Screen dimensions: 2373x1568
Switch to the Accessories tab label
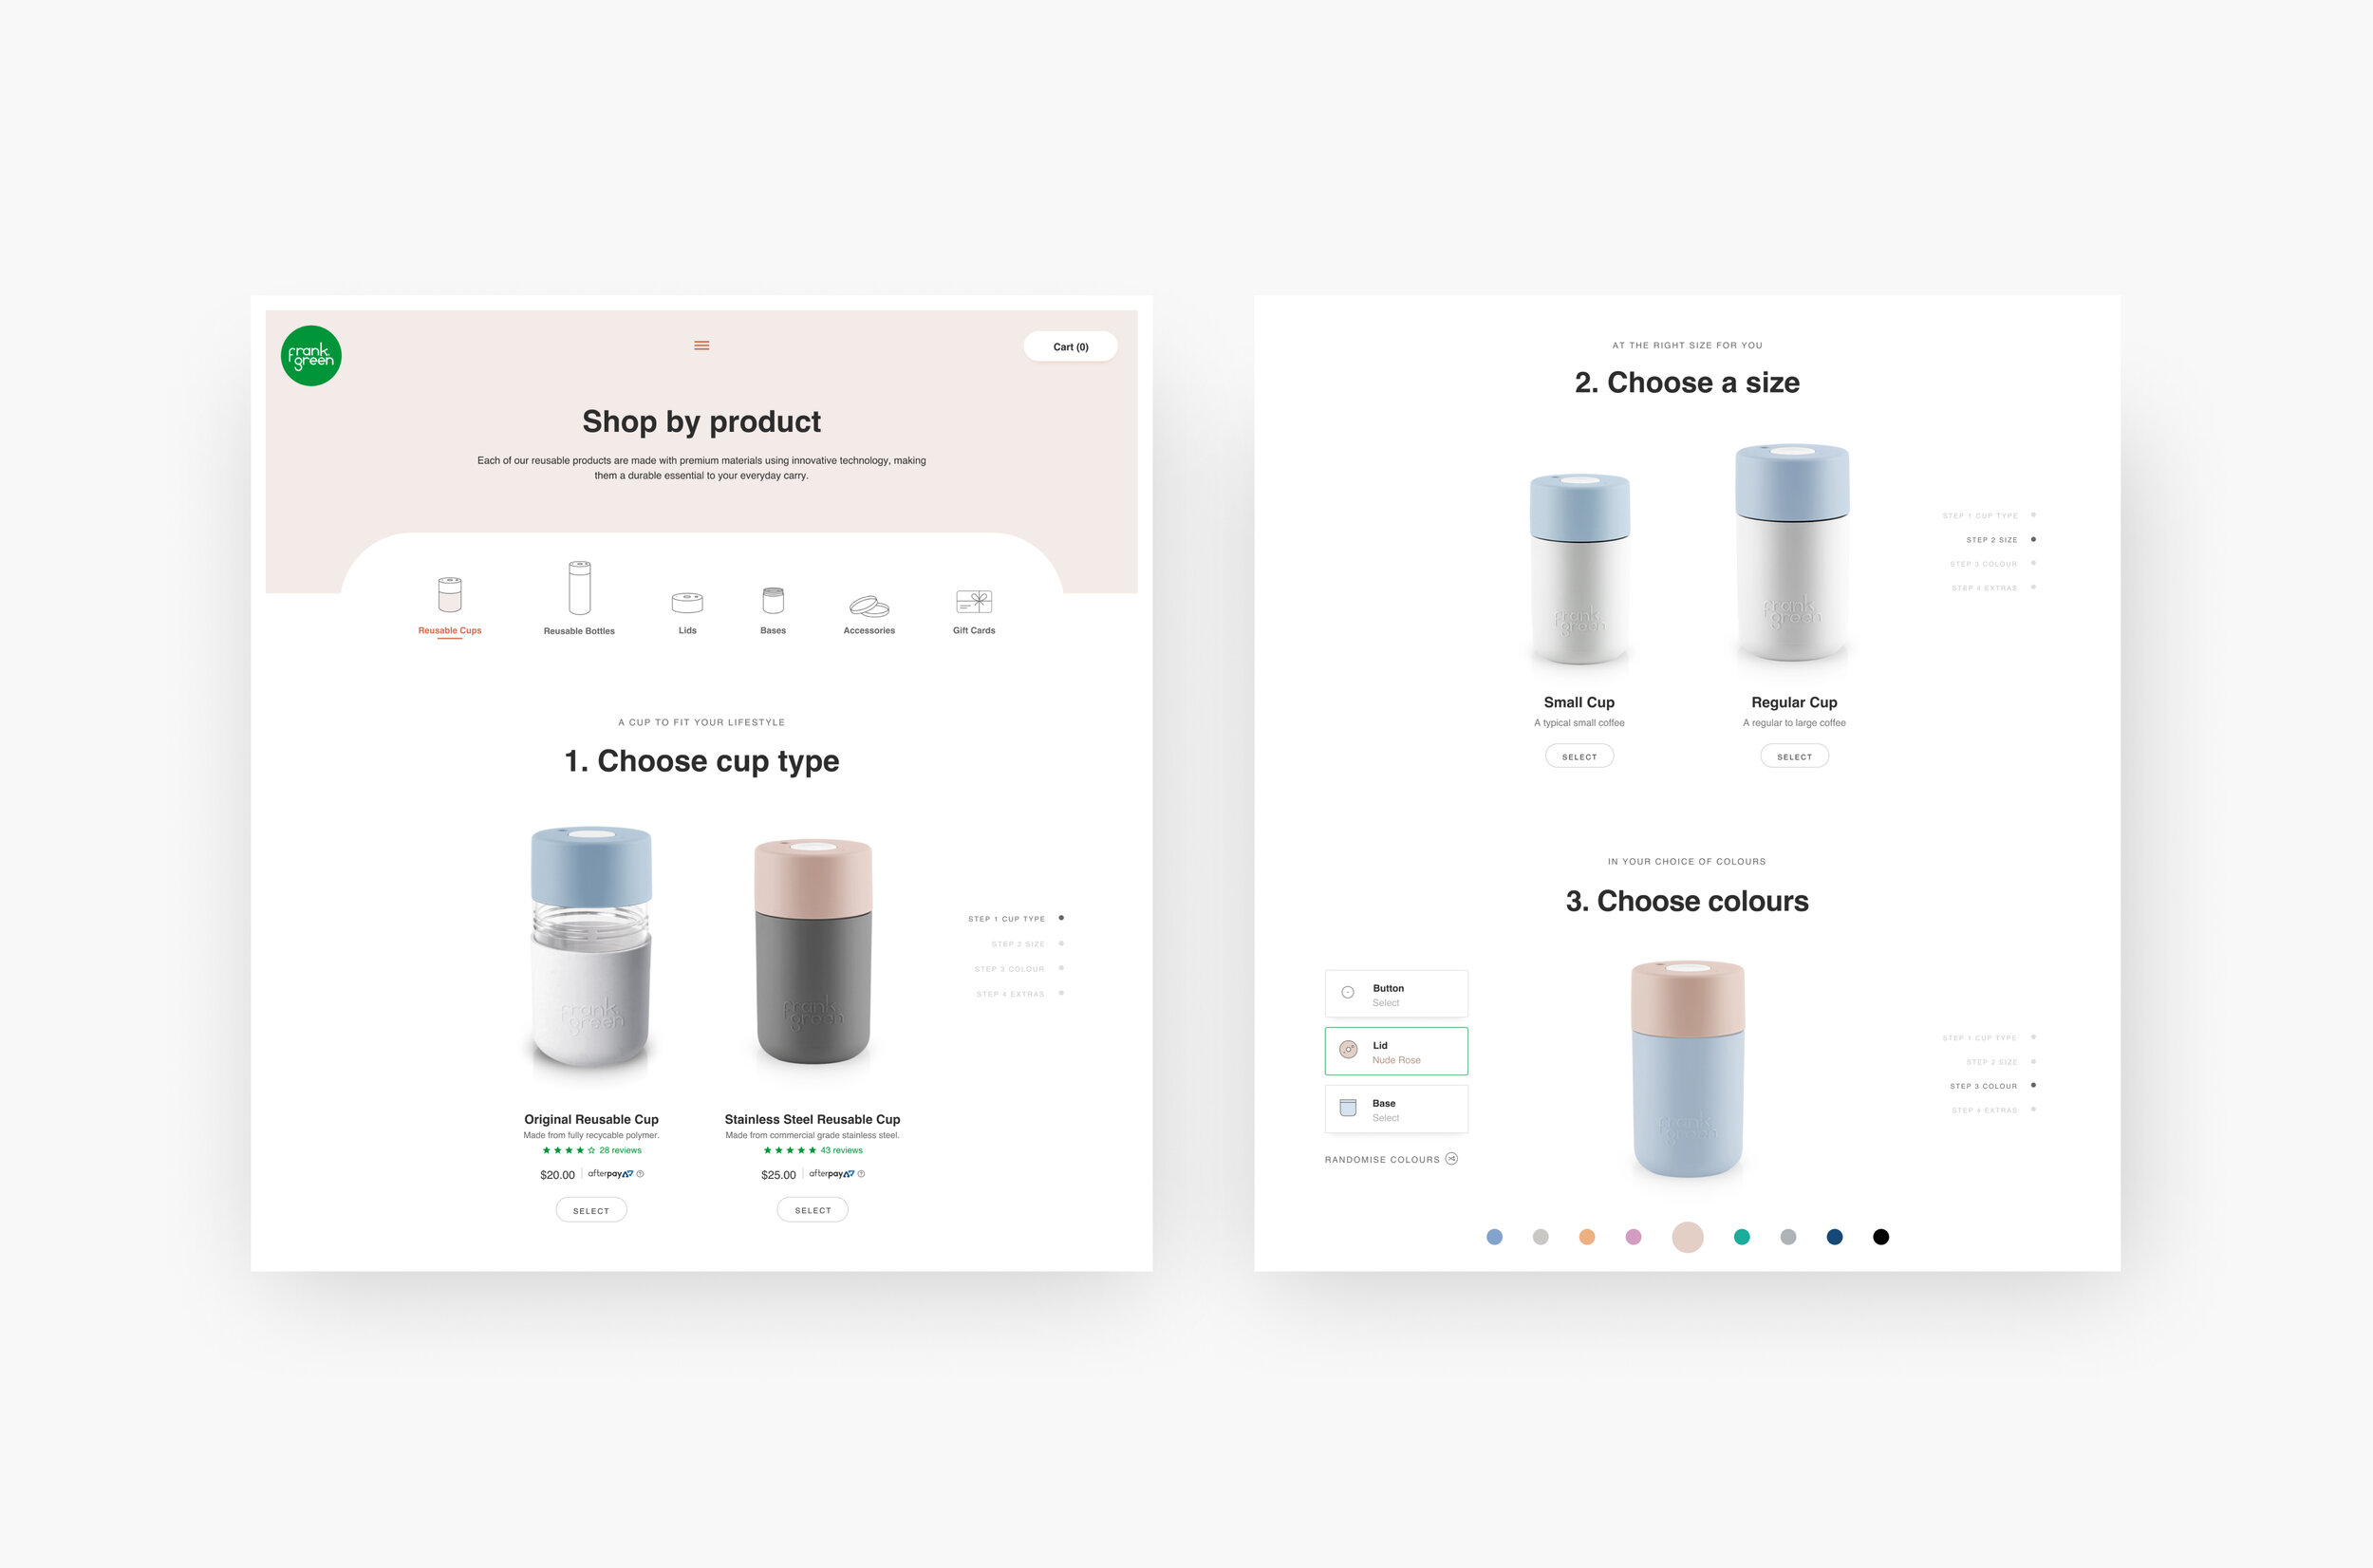[869, 630]
